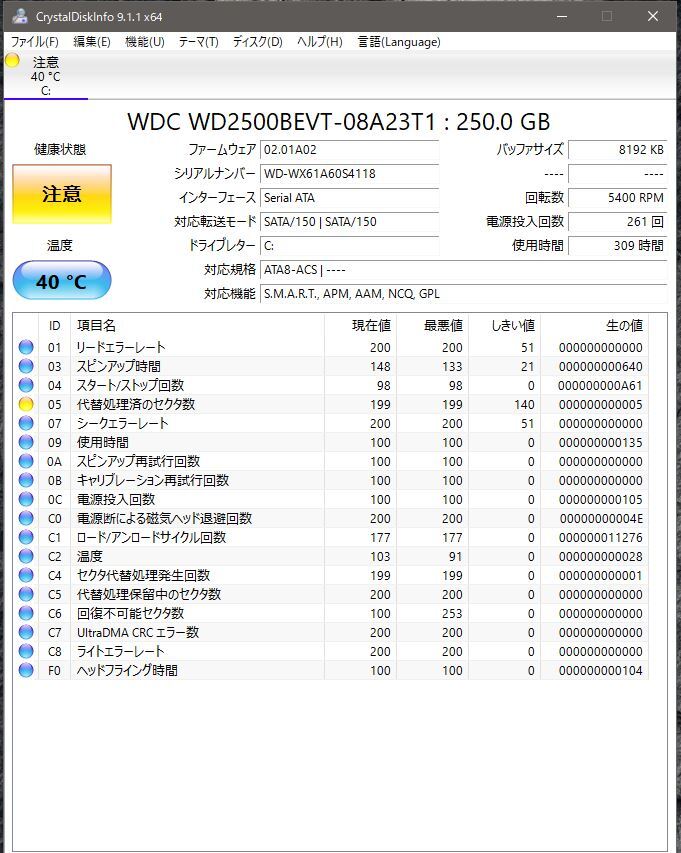Click the rotation rate value 5400 RPM
The width and height of the screenshot is (681, 853).
(x=617, y=197)
